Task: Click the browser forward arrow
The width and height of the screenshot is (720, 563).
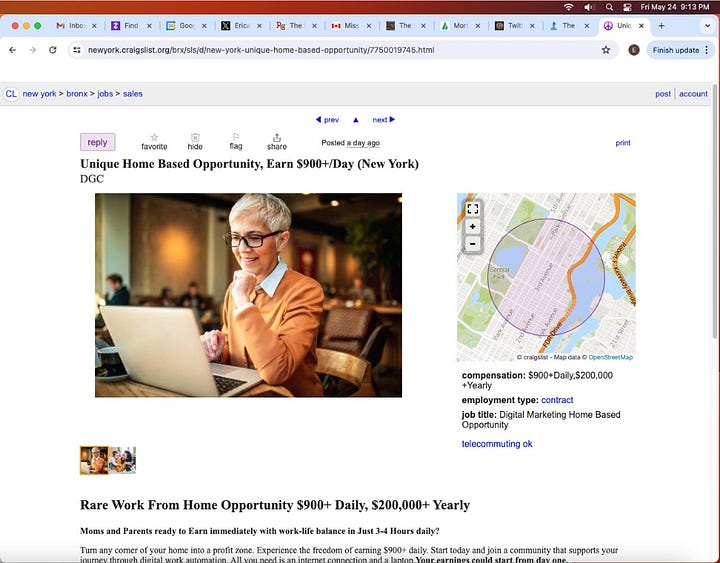Action: [33, 50]
